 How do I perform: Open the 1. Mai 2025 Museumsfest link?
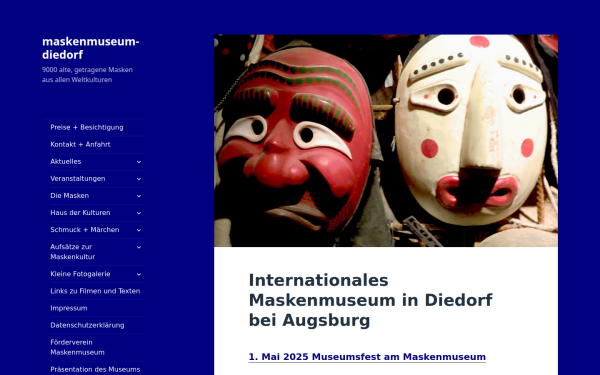click(x=367, y=357)
